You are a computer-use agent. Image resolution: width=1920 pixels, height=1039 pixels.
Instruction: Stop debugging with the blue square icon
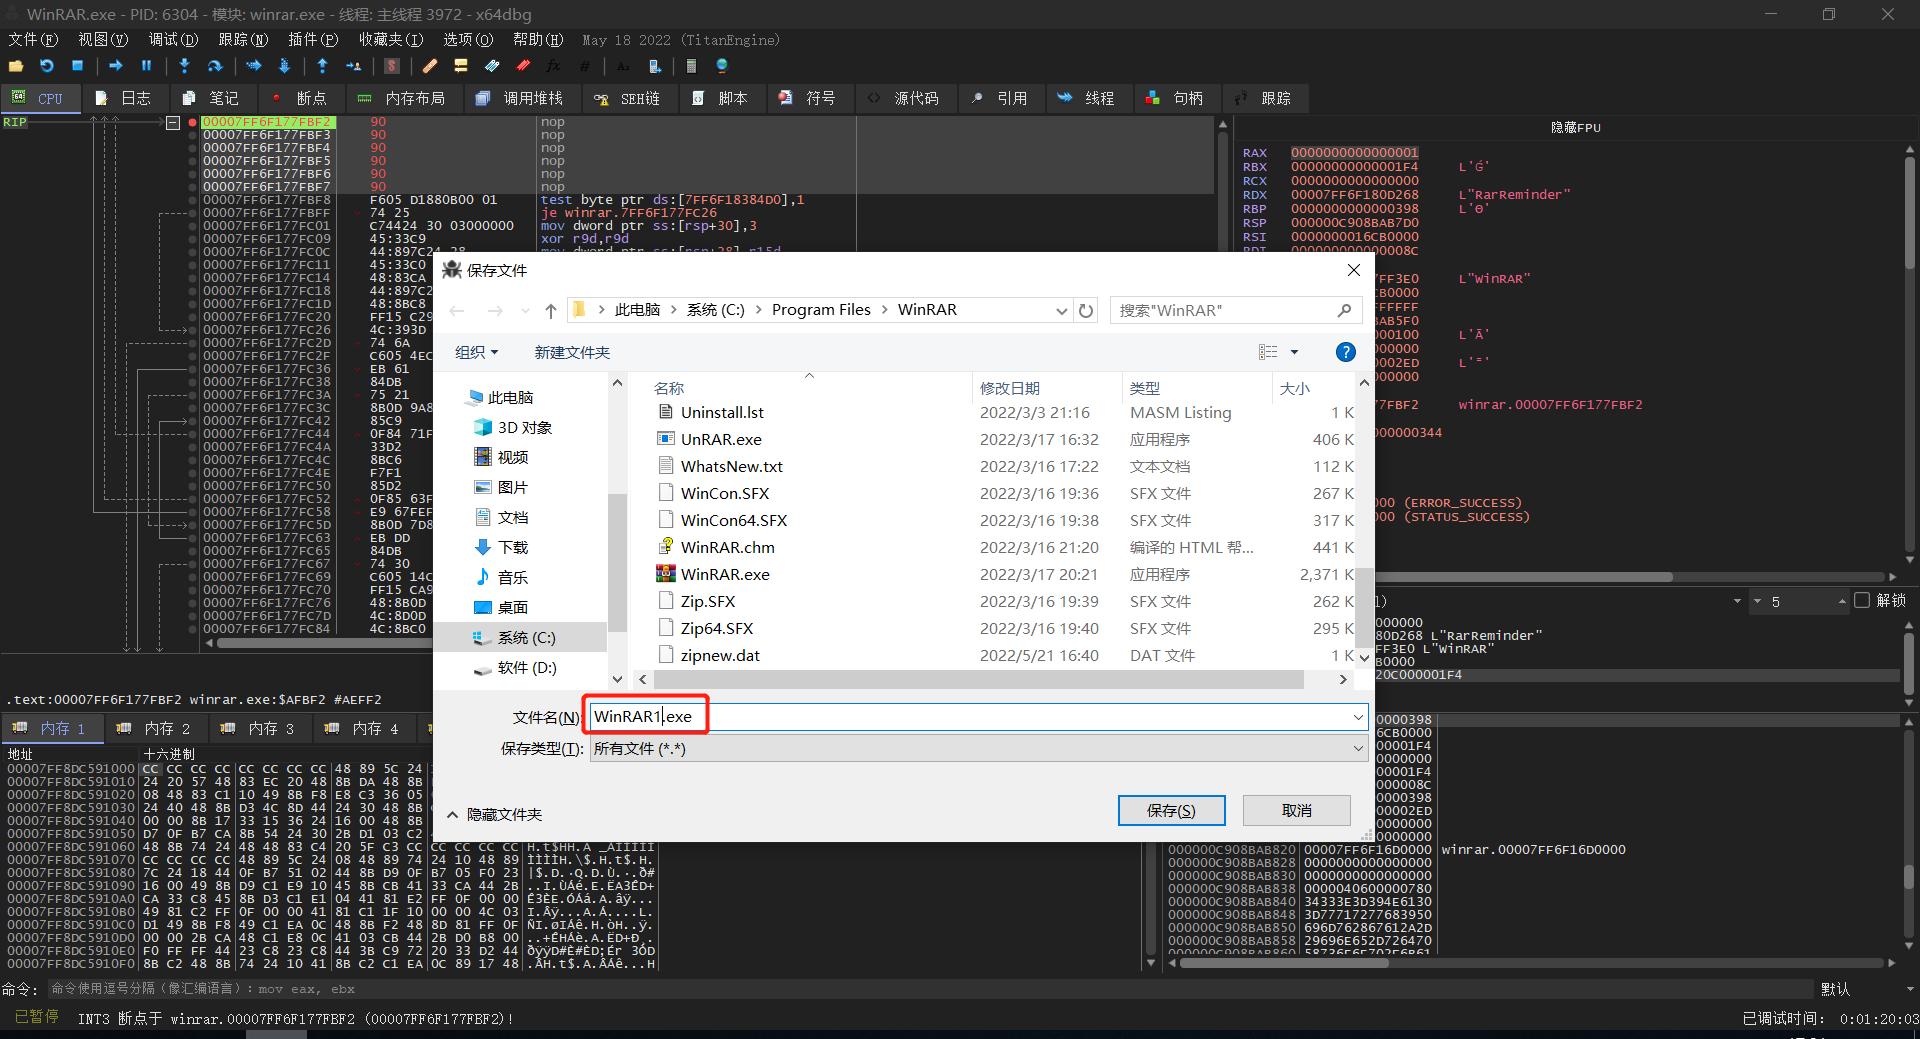click(78, 66)
